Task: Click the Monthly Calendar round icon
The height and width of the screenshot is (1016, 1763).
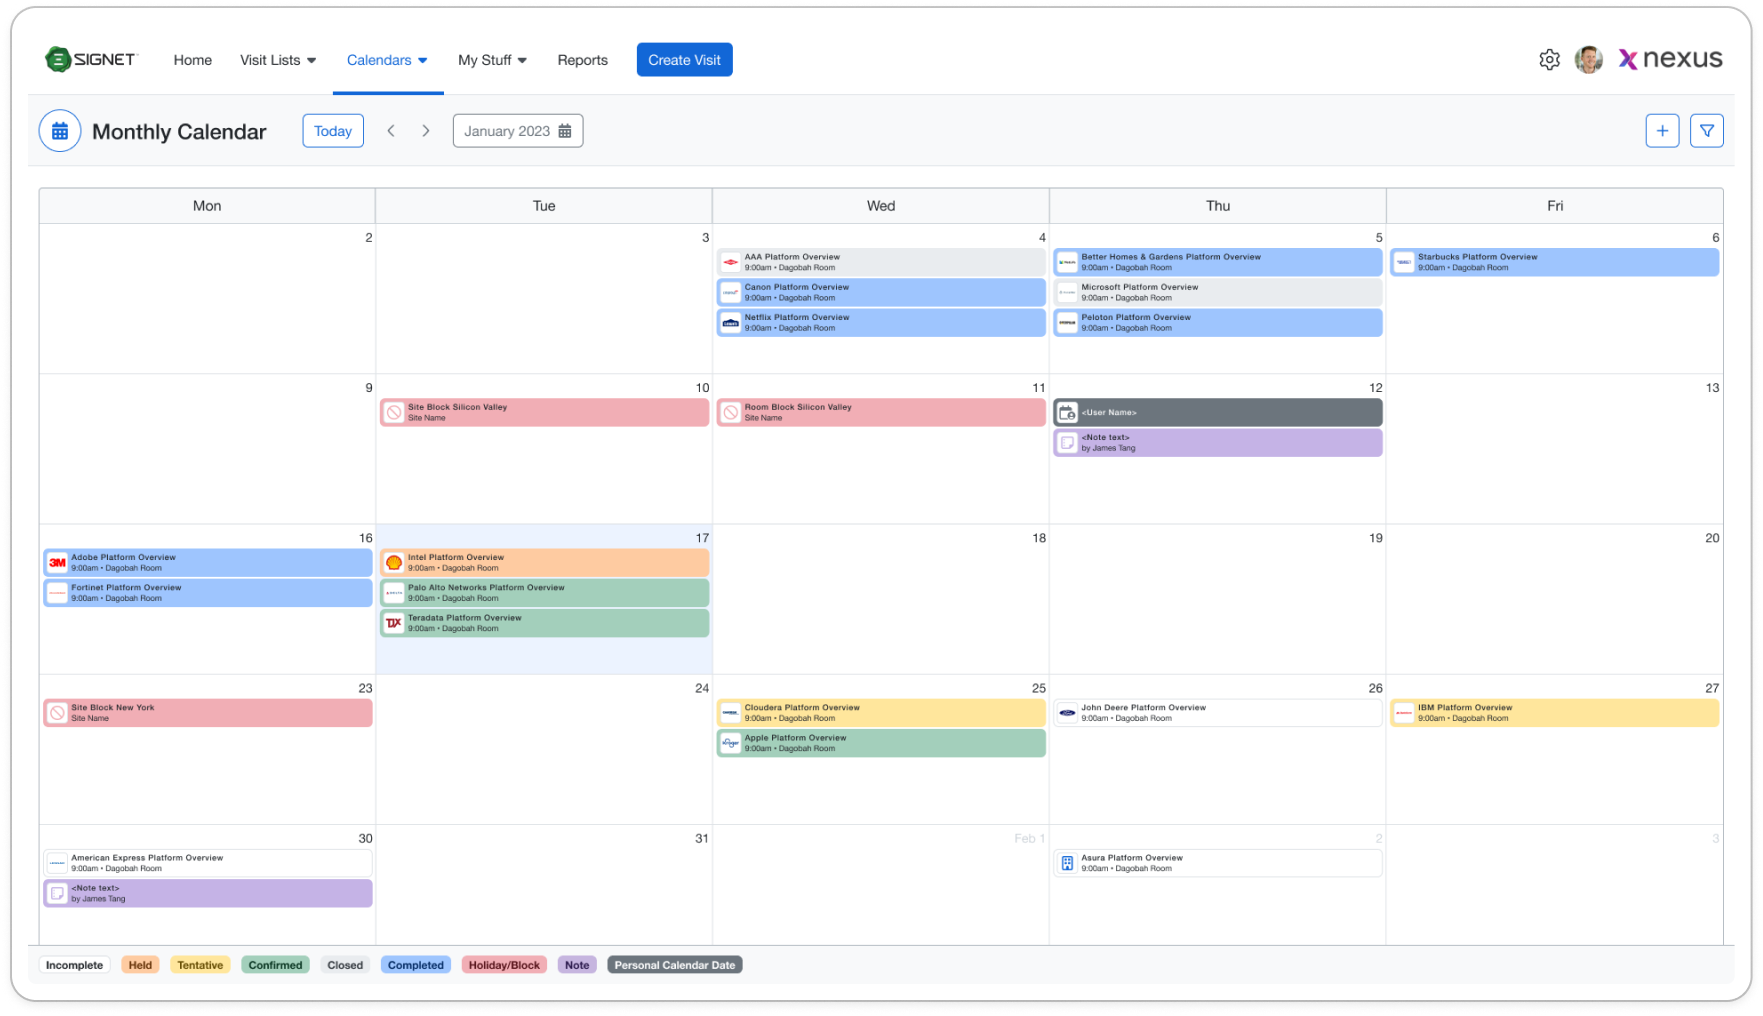Action: point(60,131)
